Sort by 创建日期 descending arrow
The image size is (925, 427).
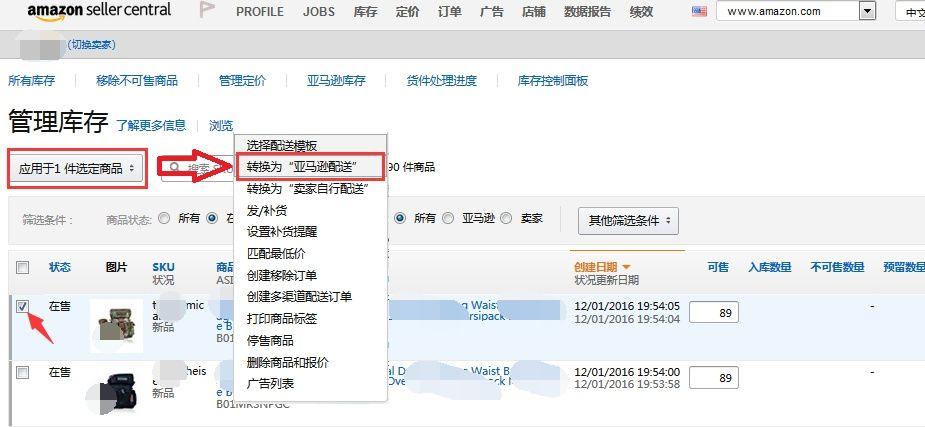626,267
